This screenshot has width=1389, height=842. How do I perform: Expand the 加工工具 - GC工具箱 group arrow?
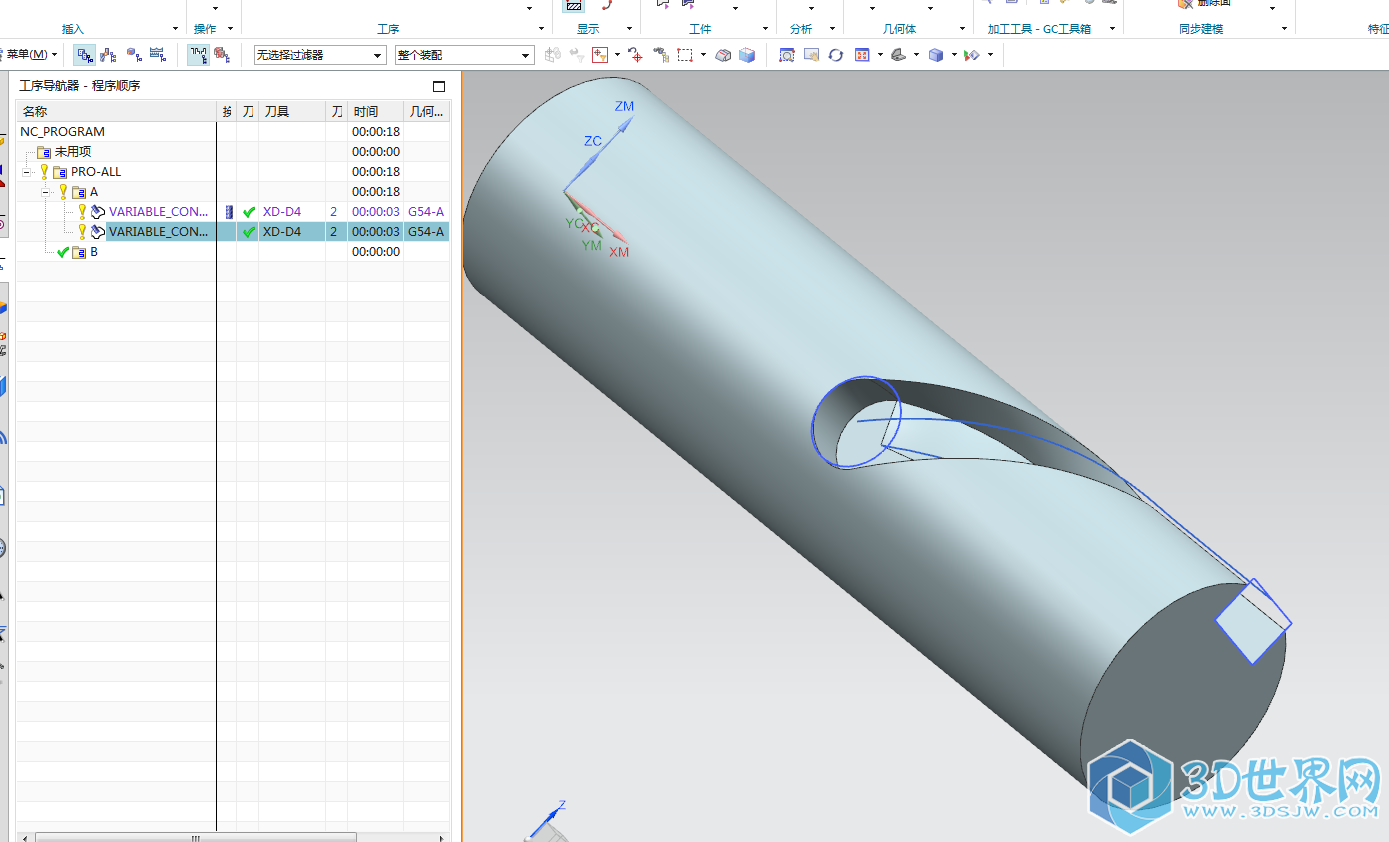[x=1112, y=29]
